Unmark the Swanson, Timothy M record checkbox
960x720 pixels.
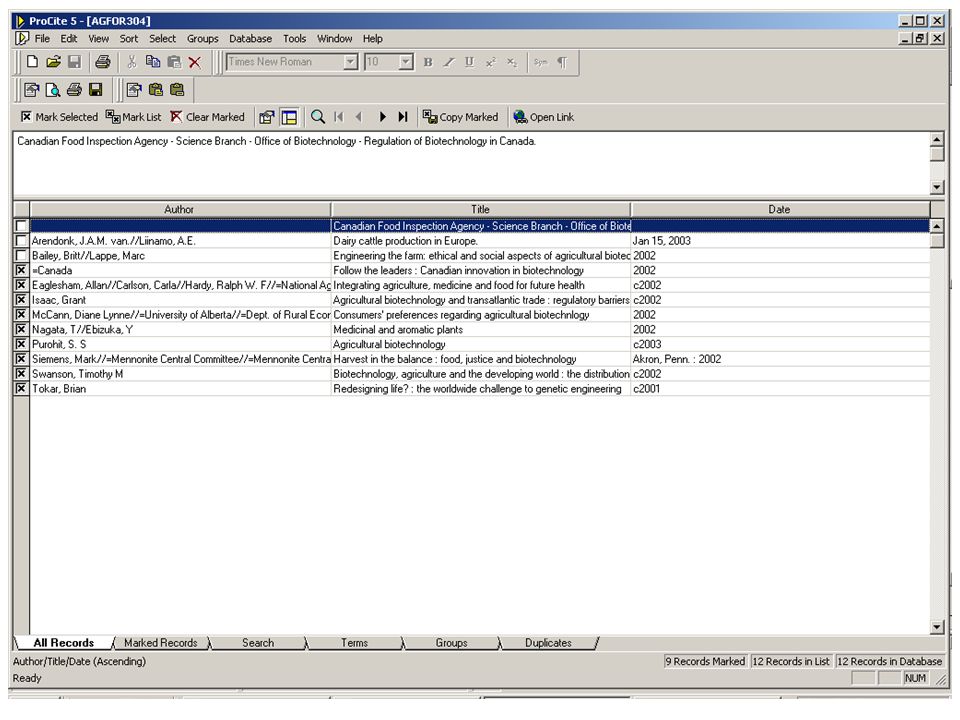coord(21,373)
